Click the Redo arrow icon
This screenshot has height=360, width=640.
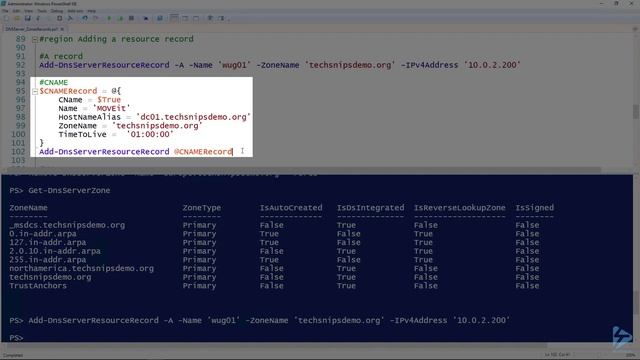pos(96,18)
